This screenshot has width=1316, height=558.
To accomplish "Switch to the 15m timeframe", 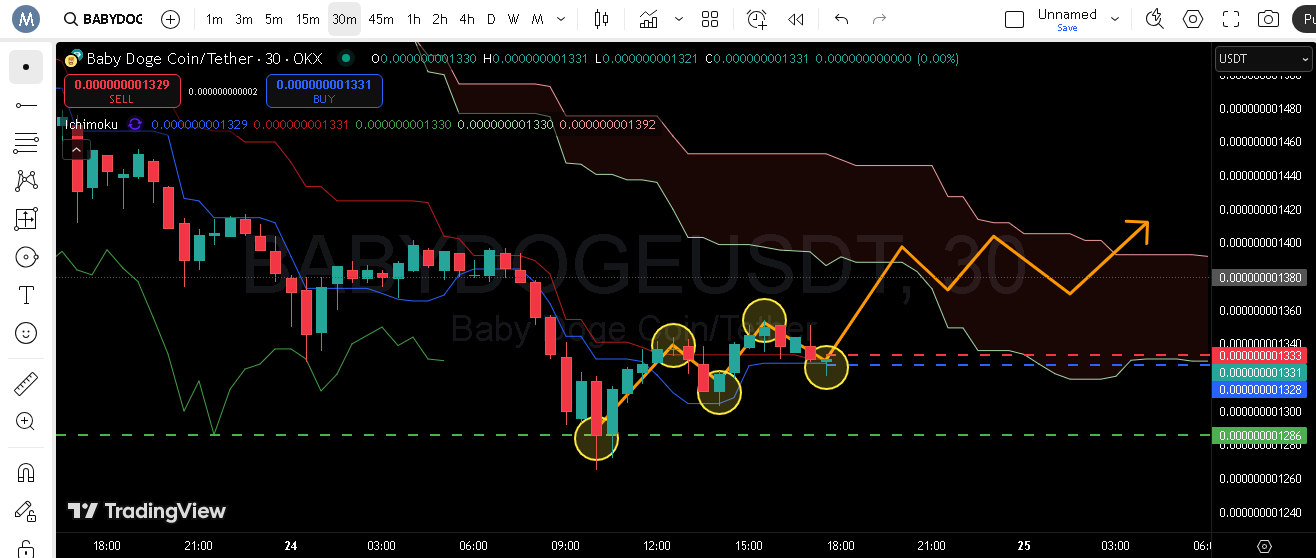I will tap(308, 19).
